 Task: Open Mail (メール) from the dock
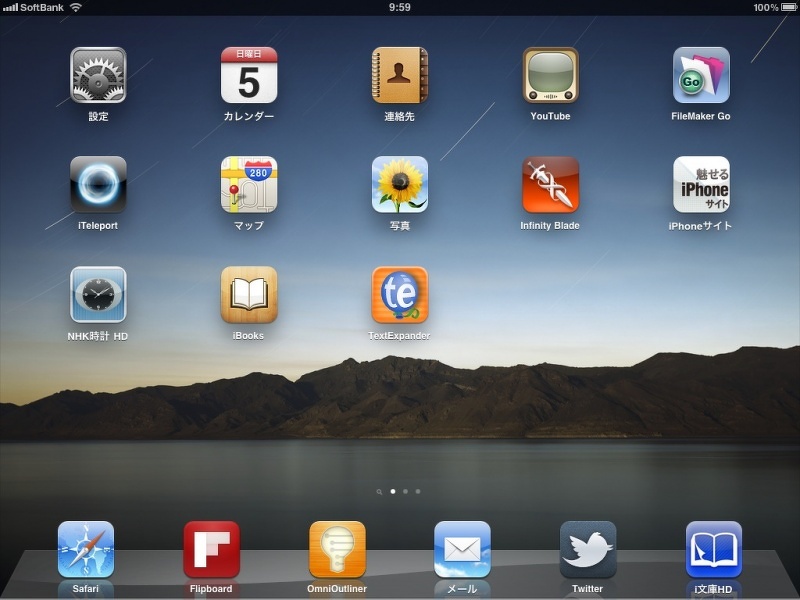coord(462,549)
